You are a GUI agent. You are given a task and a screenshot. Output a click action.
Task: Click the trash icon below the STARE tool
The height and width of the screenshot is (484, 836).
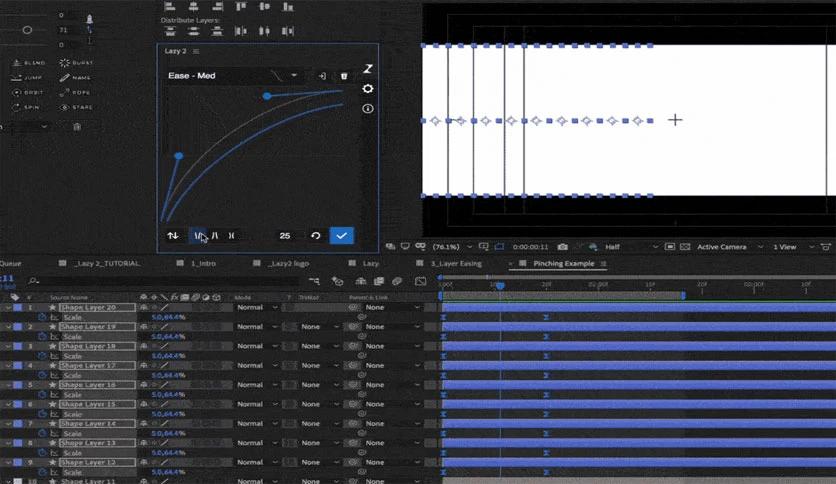click(x=77, y=127)
